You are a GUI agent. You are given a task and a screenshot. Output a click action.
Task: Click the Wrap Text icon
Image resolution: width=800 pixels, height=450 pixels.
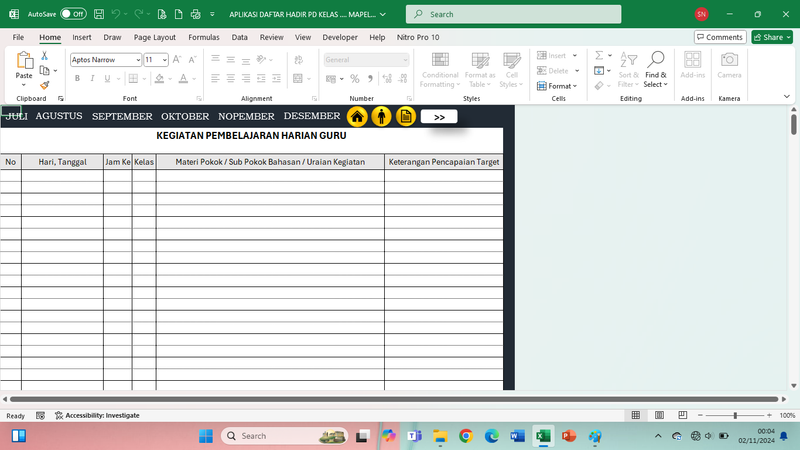point(298,60)
